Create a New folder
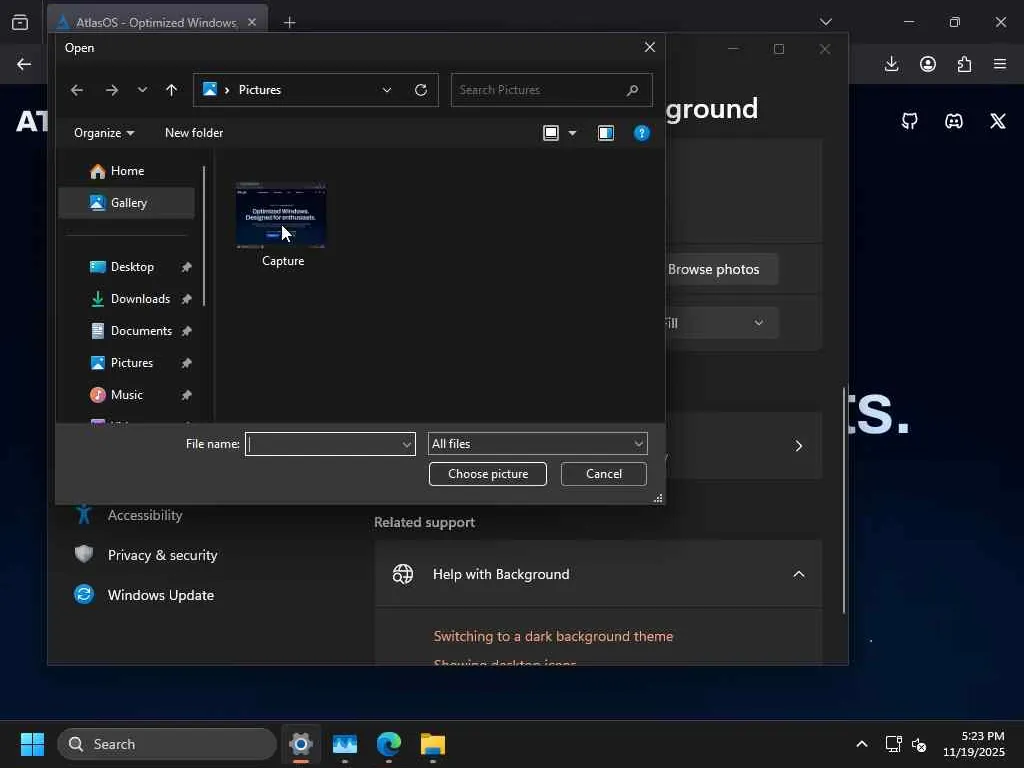The image size is (1024, 768). pos(194,133)
